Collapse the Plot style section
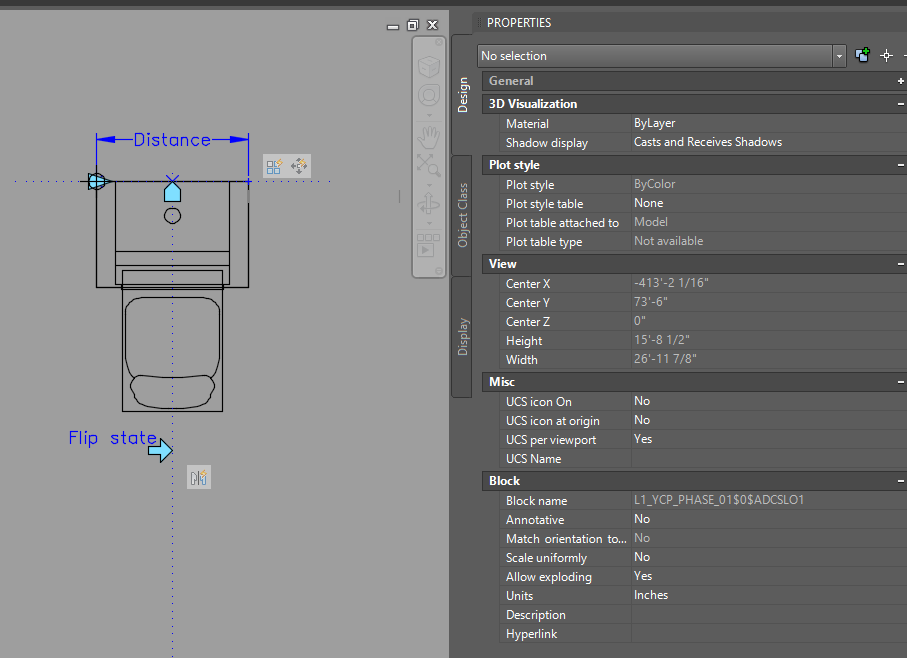Screen dimensions: 907x658 click(x=901, y=165)
